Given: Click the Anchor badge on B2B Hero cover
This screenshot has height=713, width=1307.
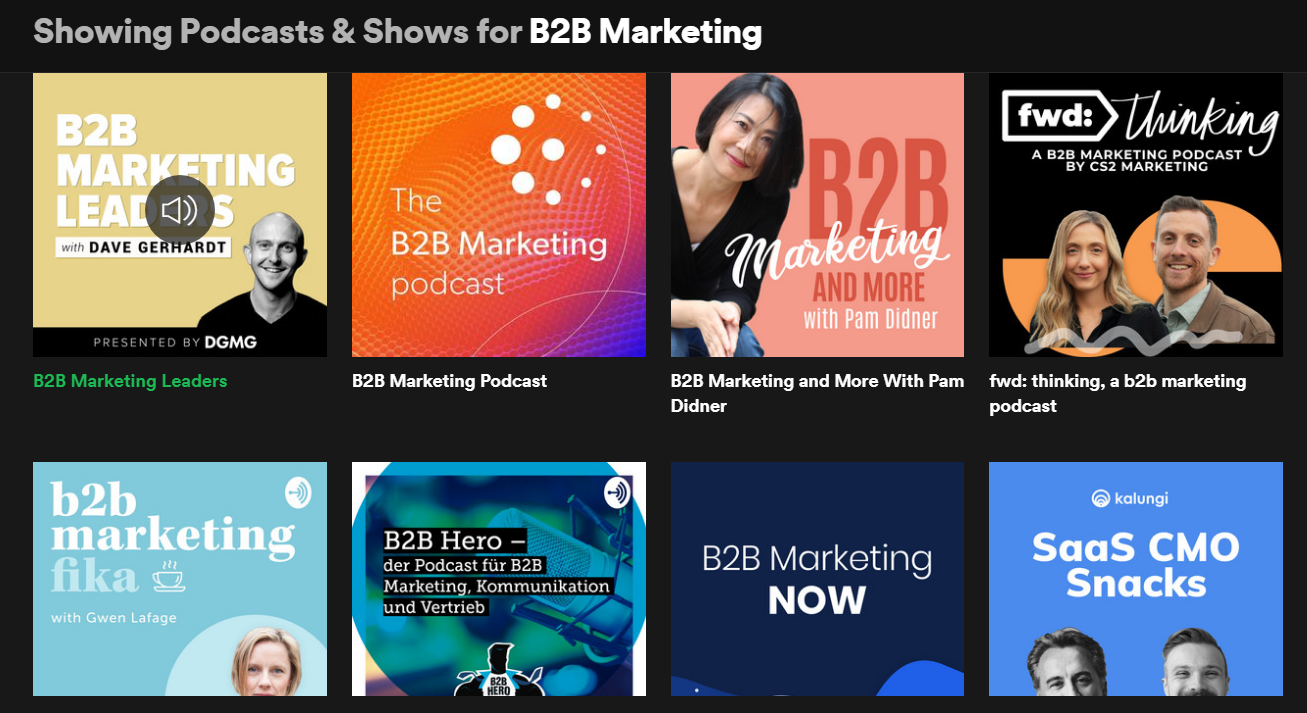Looking at the screenshot, I should [x=617, y=492].
